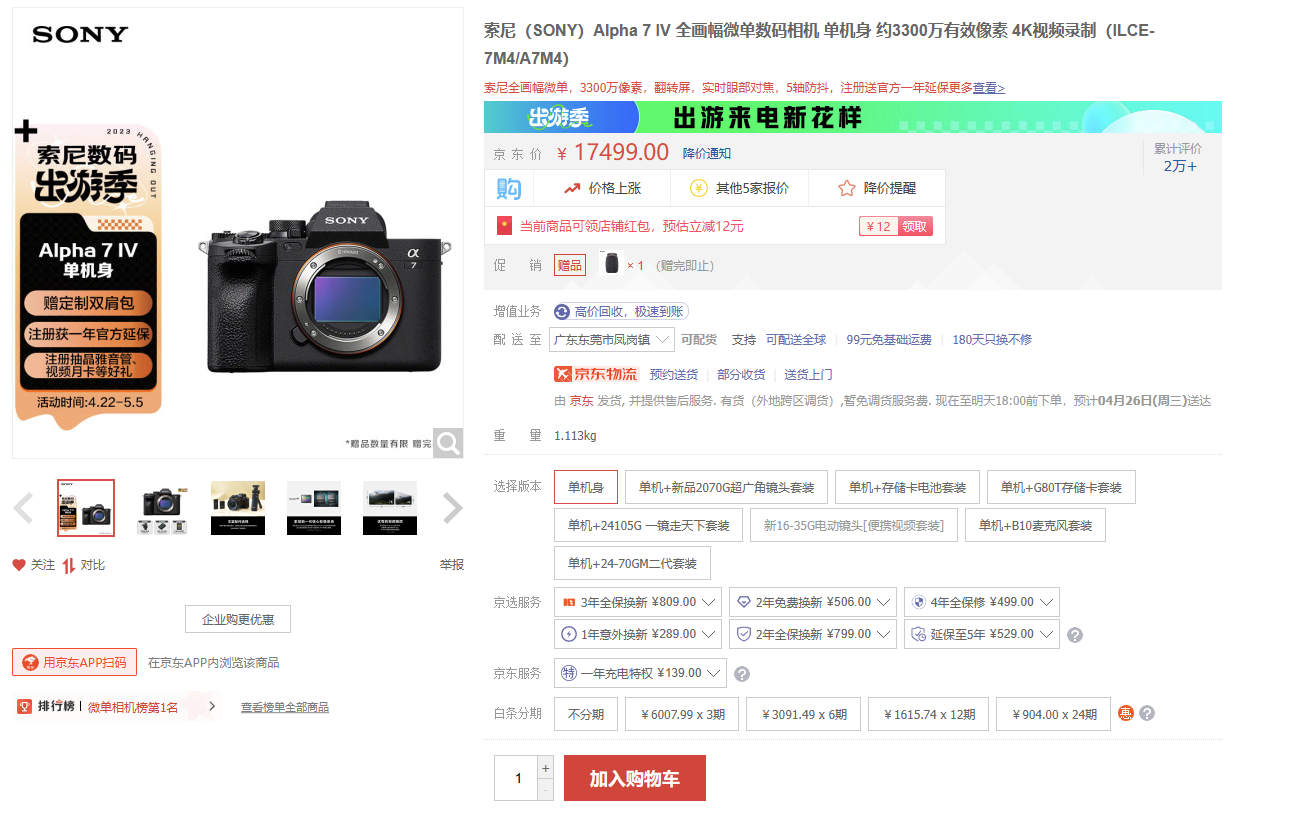Click the 可配送全球 link

796,340
